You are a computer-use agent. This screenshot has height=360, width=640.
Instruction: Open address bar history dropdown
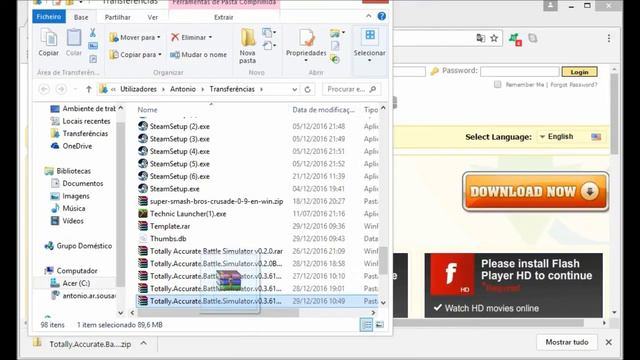point(294,89)
